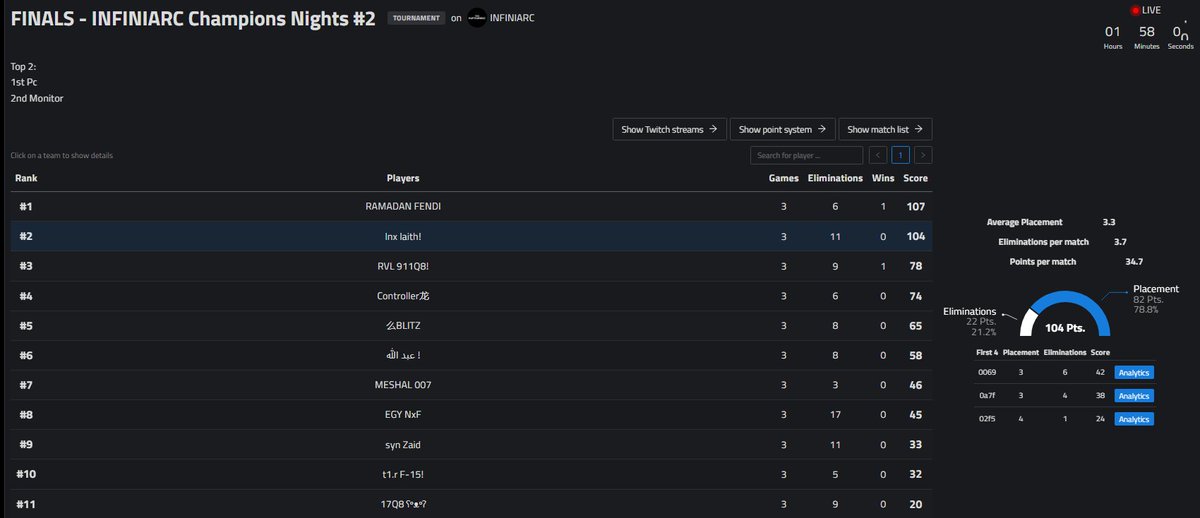Go to next leaderboard page

coord(923,155)
